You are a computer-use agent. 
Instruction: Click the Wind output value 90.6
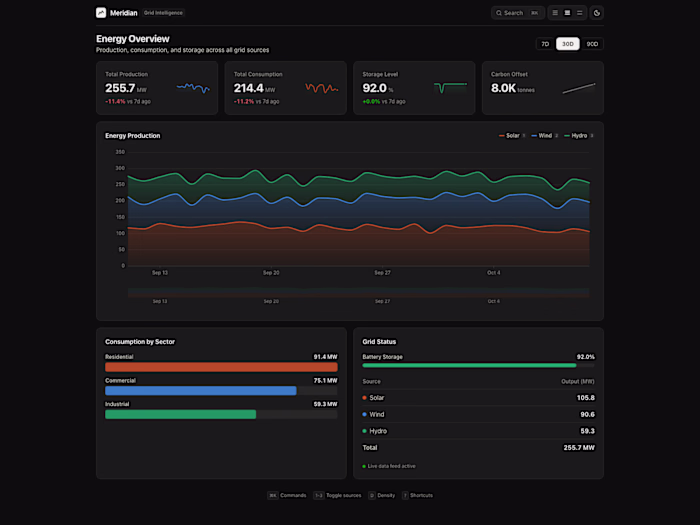(x=587, y=414)
